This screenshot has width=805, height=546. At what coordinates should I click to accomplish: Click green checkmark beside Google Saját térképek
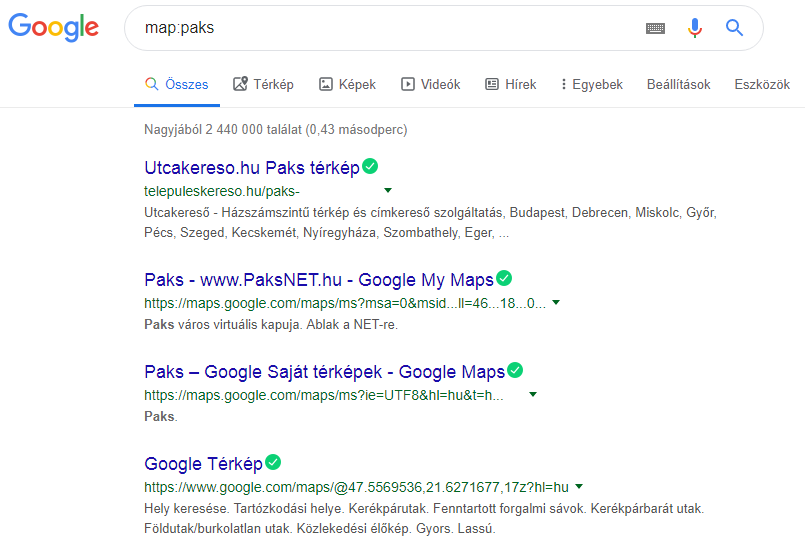pyautogui.click(x=515, y=370)
